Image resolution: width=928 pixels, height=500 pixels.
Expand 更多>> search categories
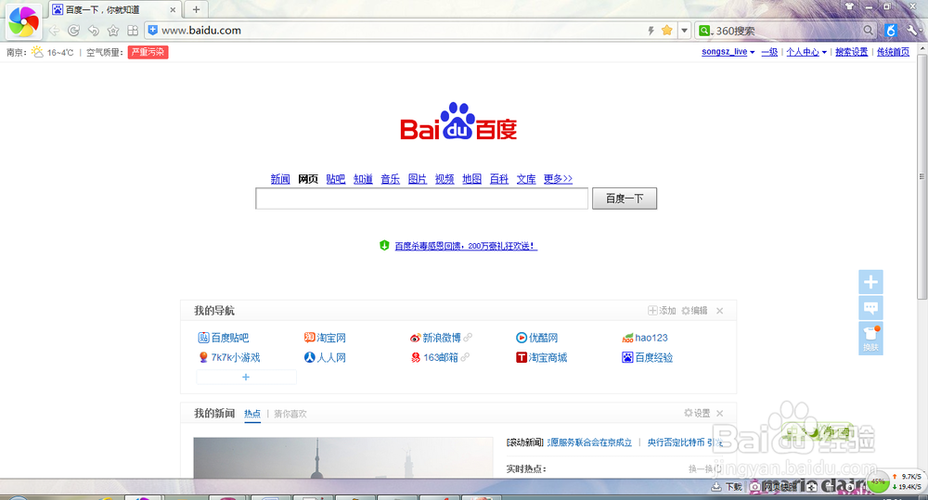coord(558,179)
